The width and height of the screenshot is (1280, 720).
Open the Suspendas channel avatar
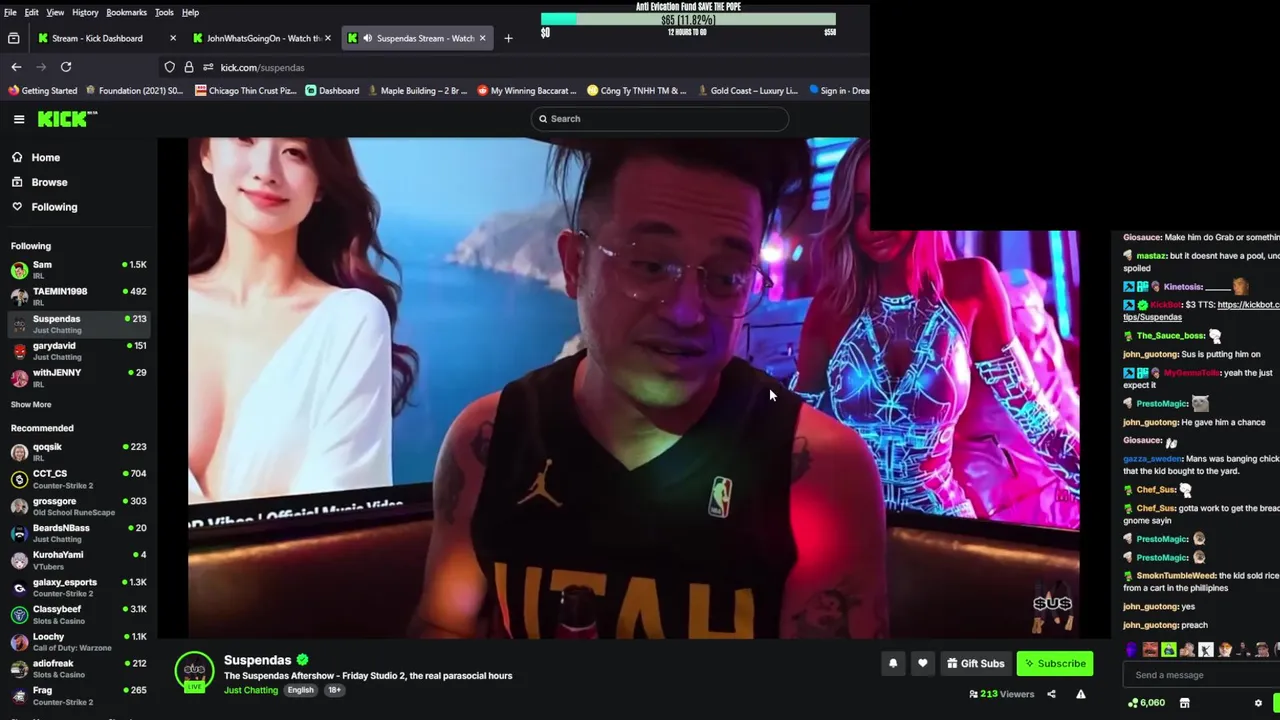point(194,672)
